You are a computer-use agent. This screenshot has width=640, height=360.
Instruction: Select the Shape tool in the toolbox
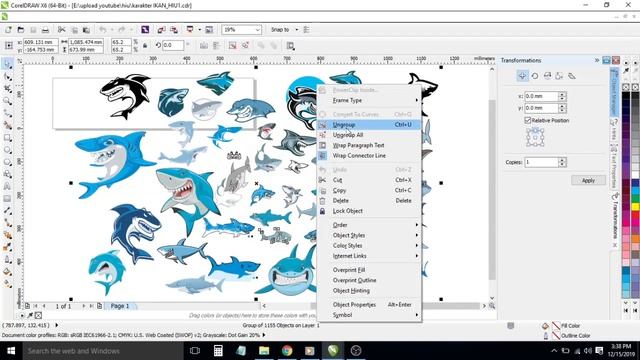tap(7, 77)
